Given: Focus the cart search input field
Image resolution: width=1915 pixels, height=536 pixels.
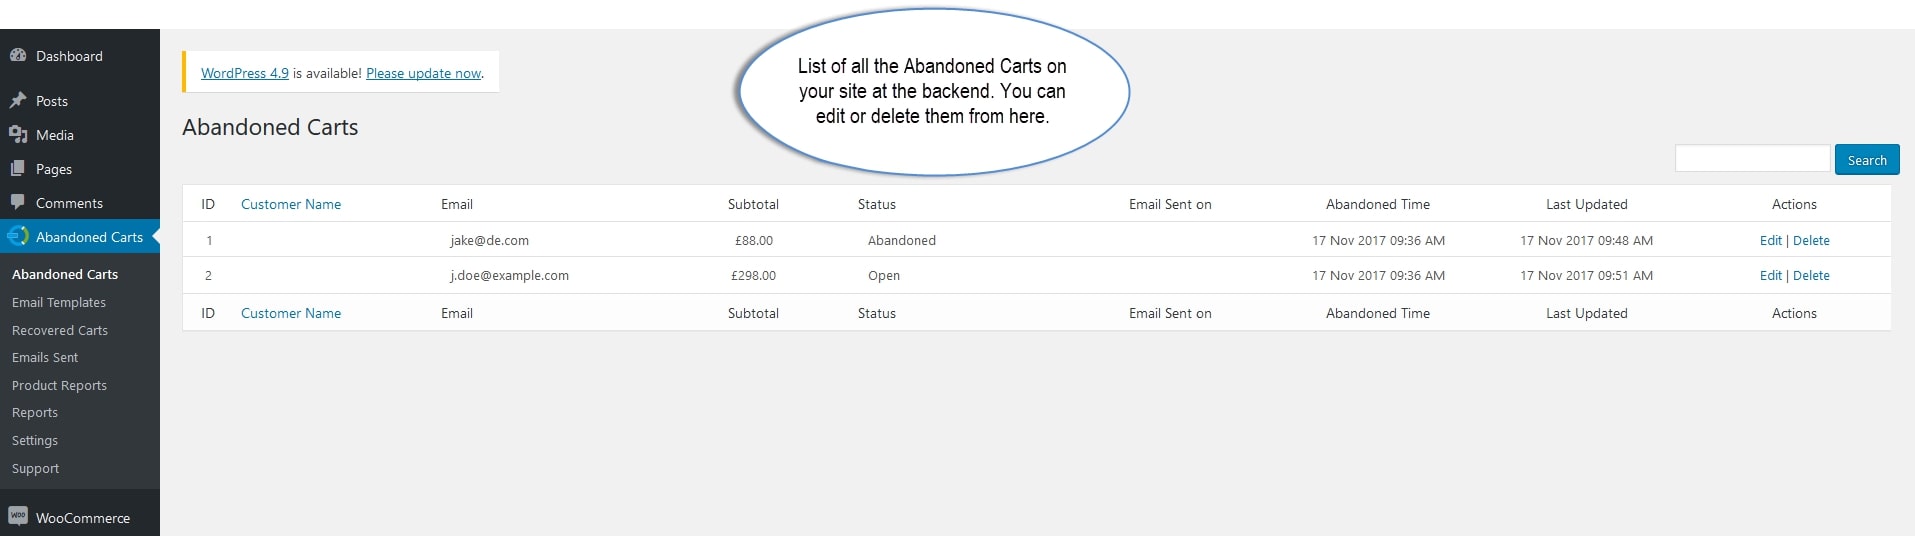Looking at the screenshot, I should (x=1752, y=159).
